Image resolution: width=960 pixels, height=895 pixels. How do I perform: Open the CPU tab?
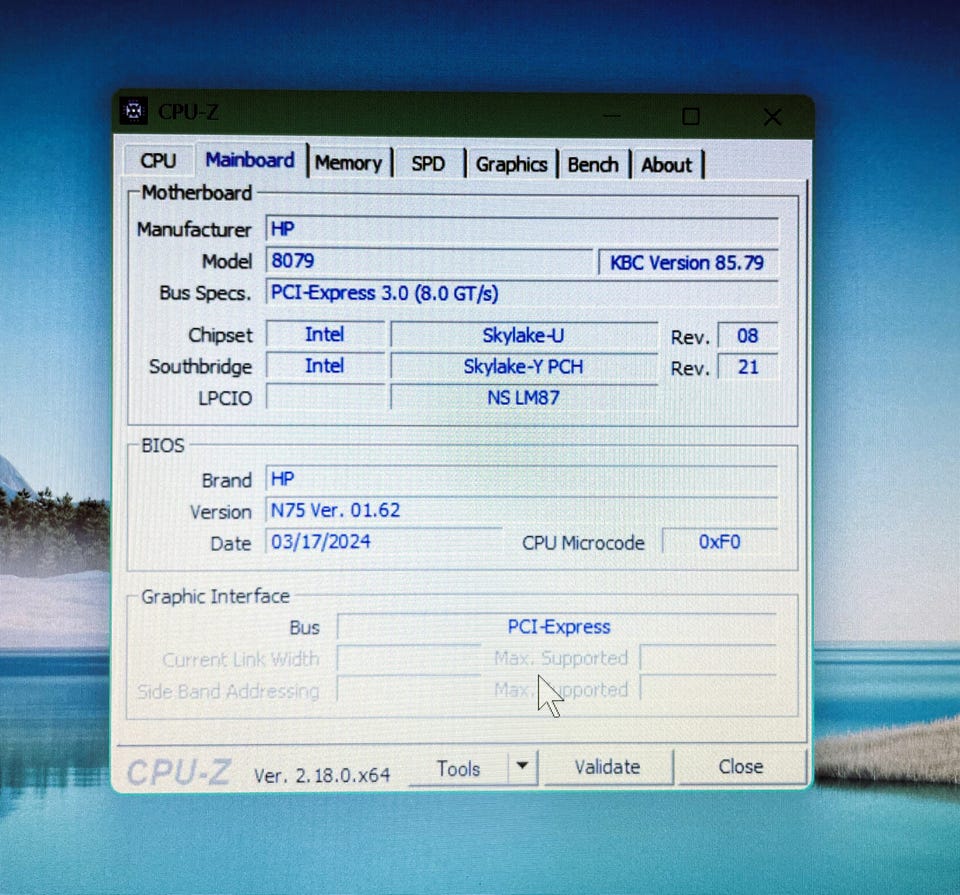(159, 161)
